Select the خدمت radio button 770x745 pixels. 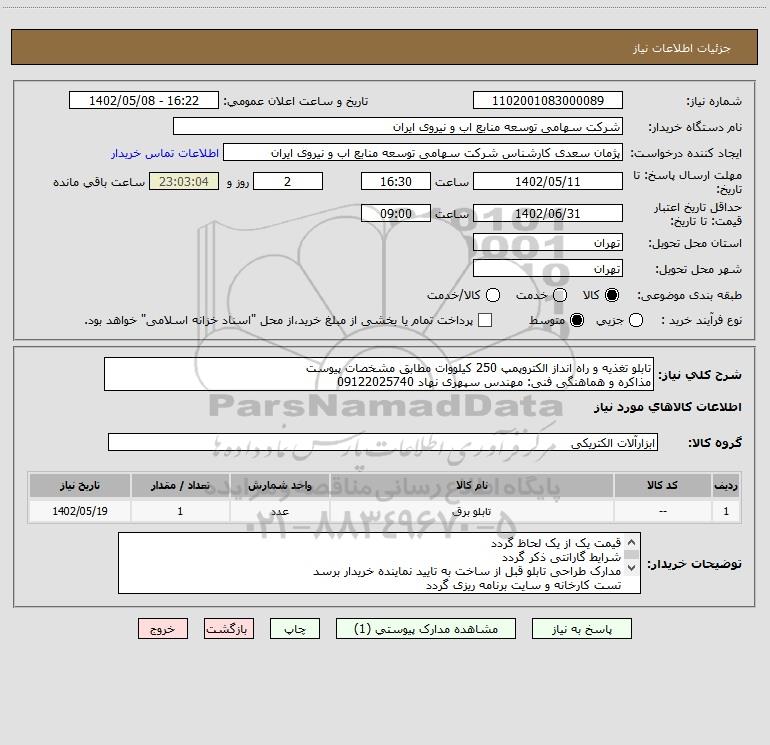click(560, 295)
